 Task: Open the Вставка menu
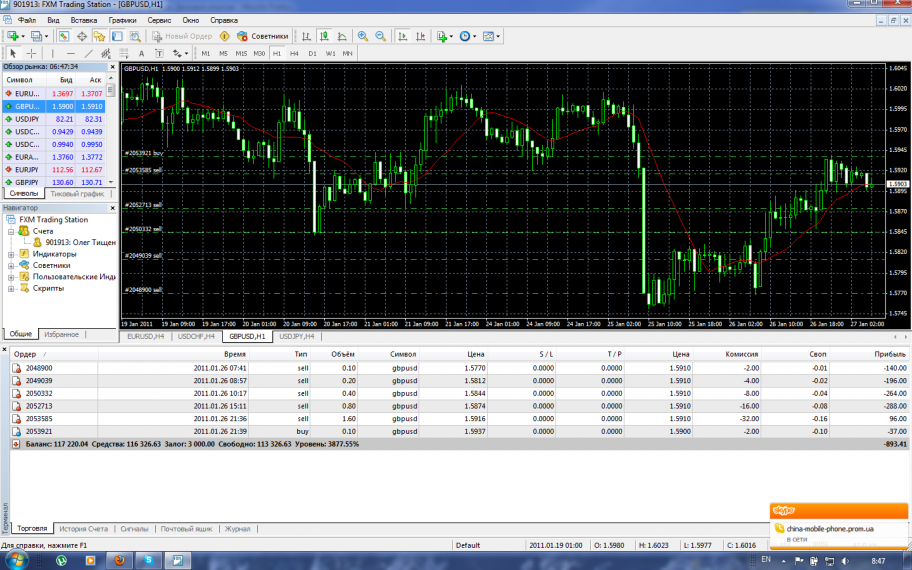(84, 20)
